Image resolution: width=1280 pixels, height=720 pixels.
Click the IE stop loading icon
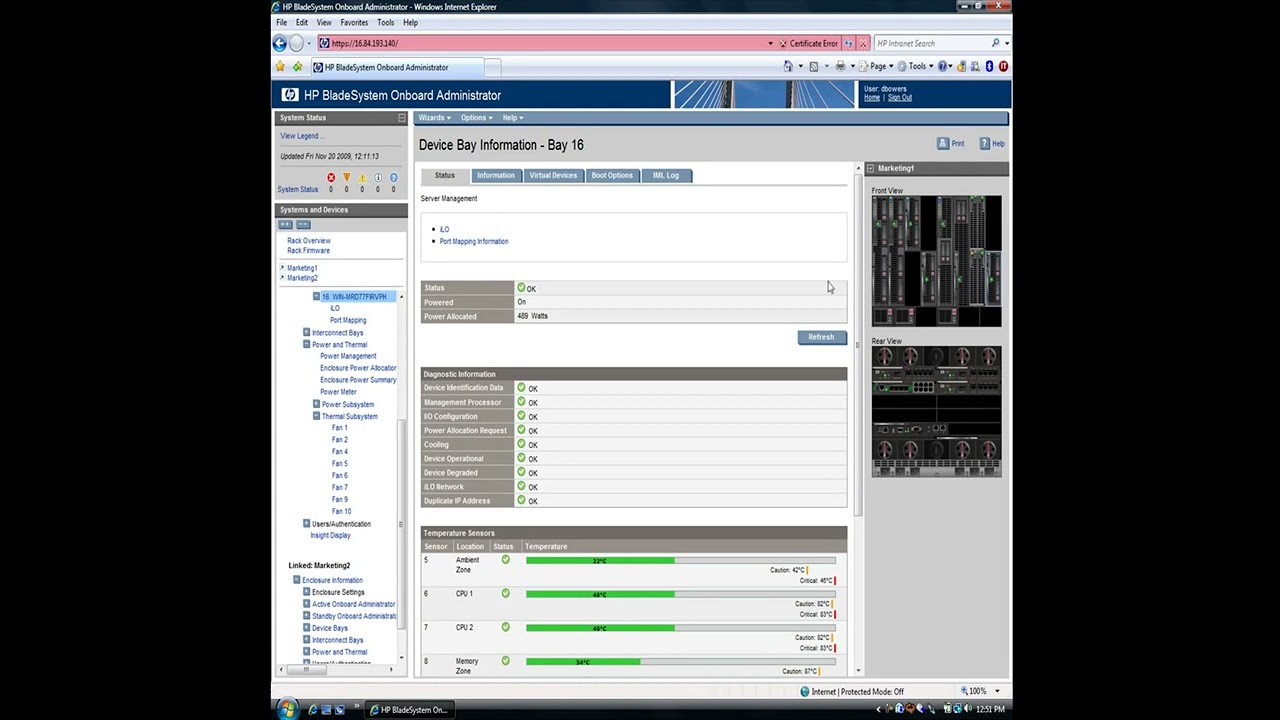(863, 43)
